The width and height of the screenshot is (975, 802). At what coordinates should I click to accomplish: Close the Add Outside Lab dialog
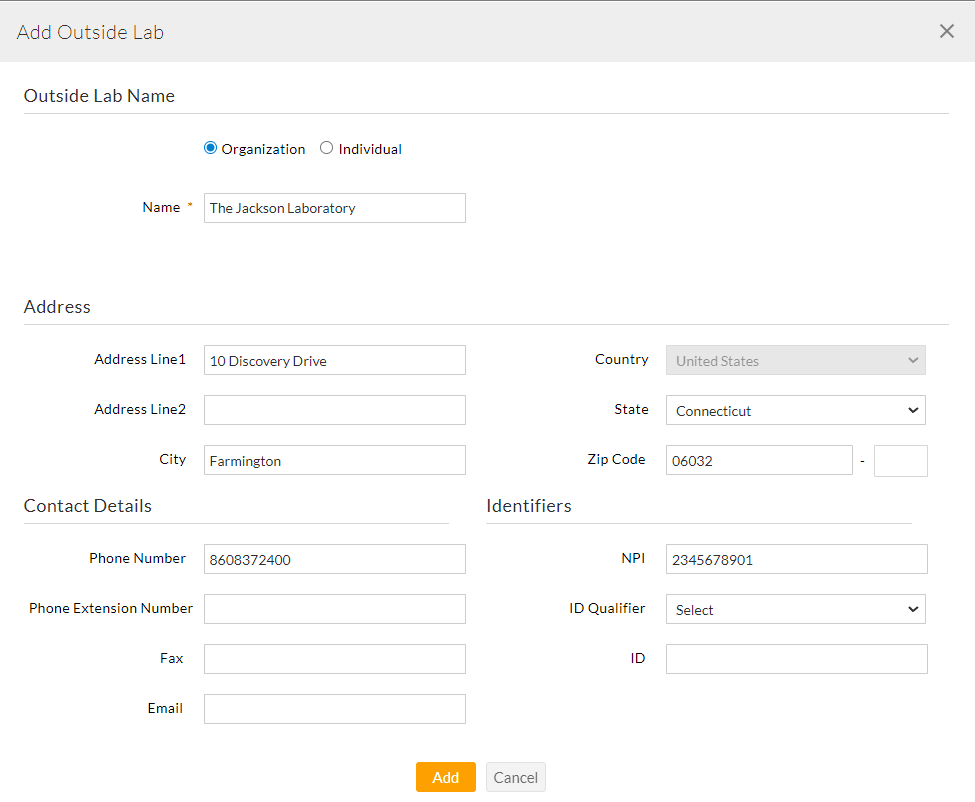946,31
